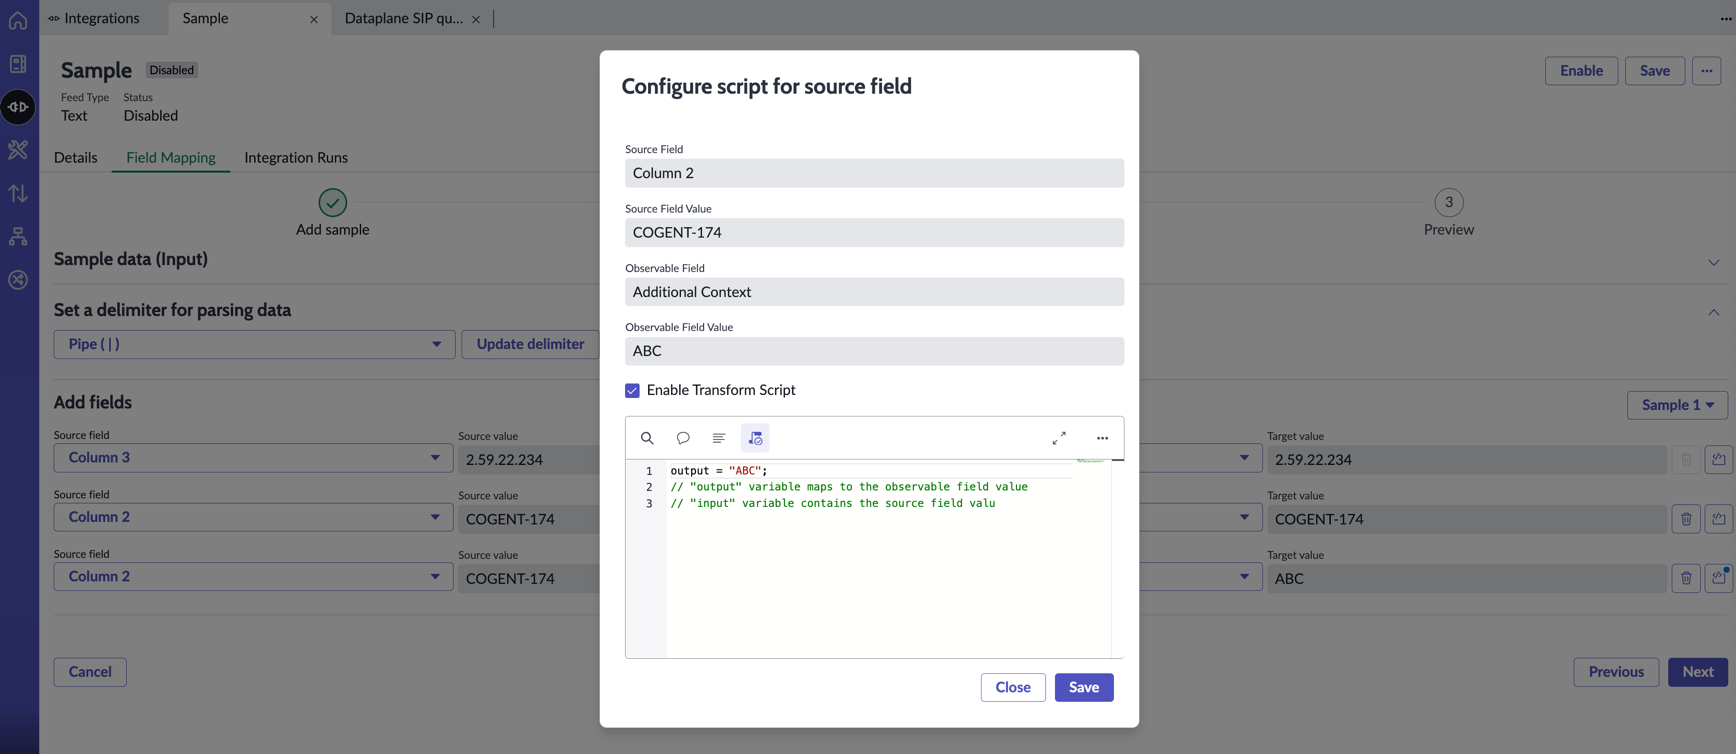Click the Source Field Value COGENT-174 input
Screen dimensions: 1736x754
tap(874, 232)
